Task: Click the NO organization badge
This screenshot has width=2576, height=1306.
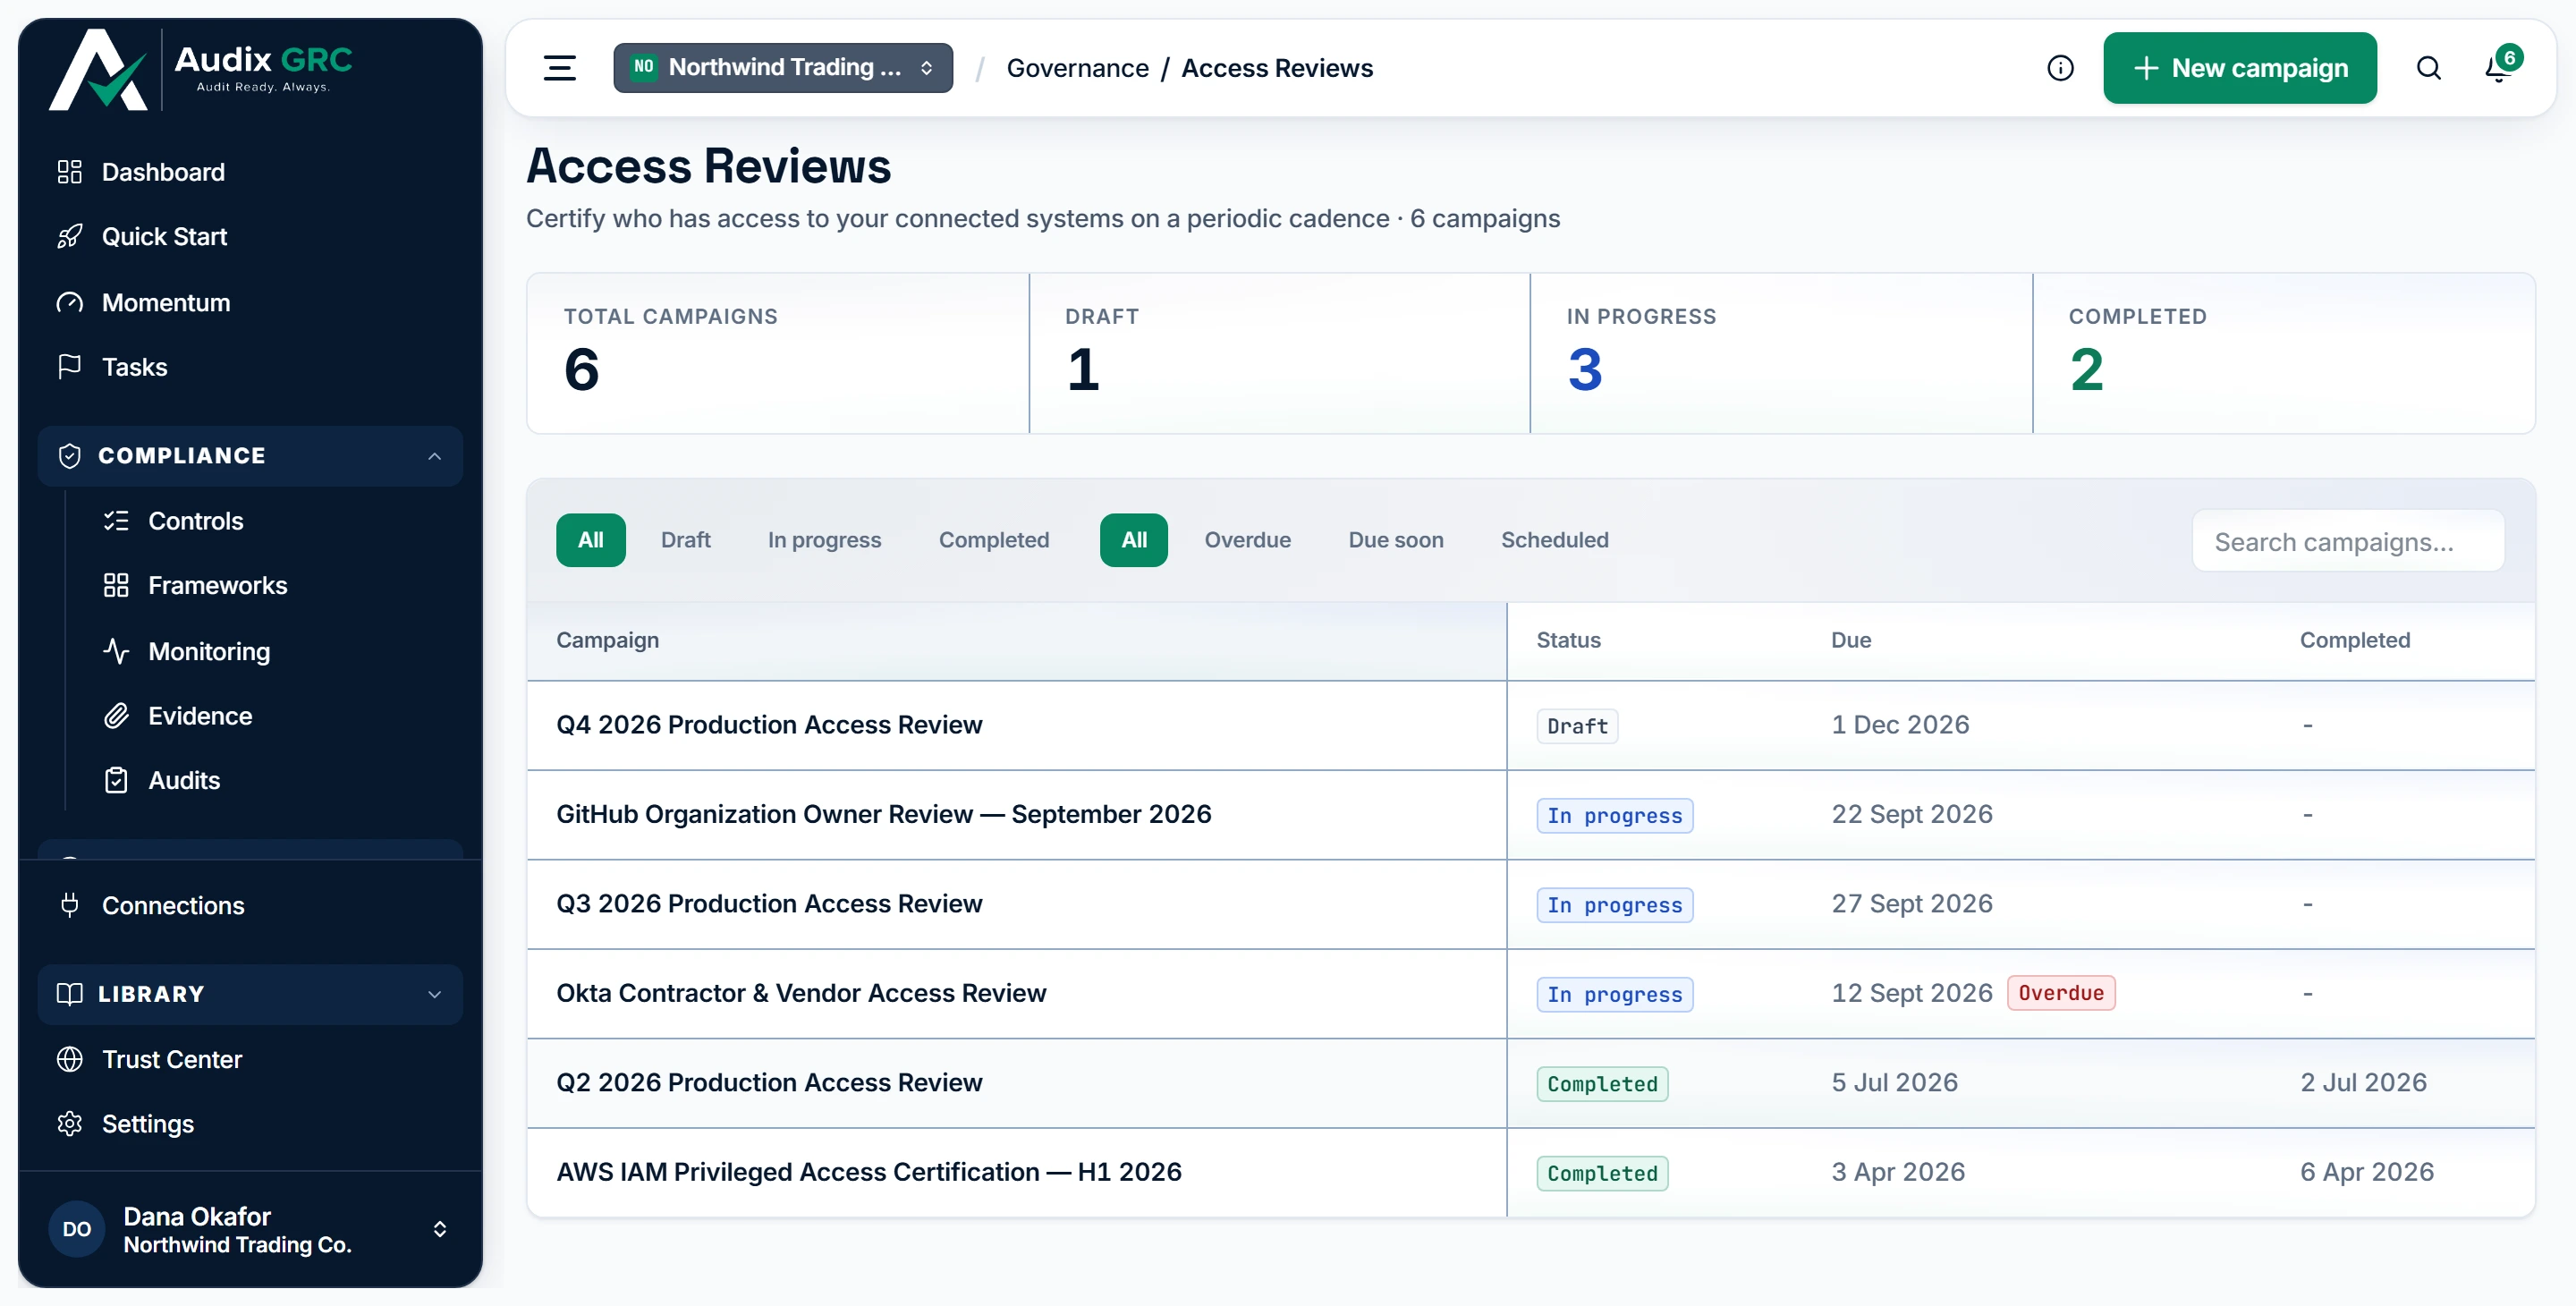Action: (x=644, y=67)
